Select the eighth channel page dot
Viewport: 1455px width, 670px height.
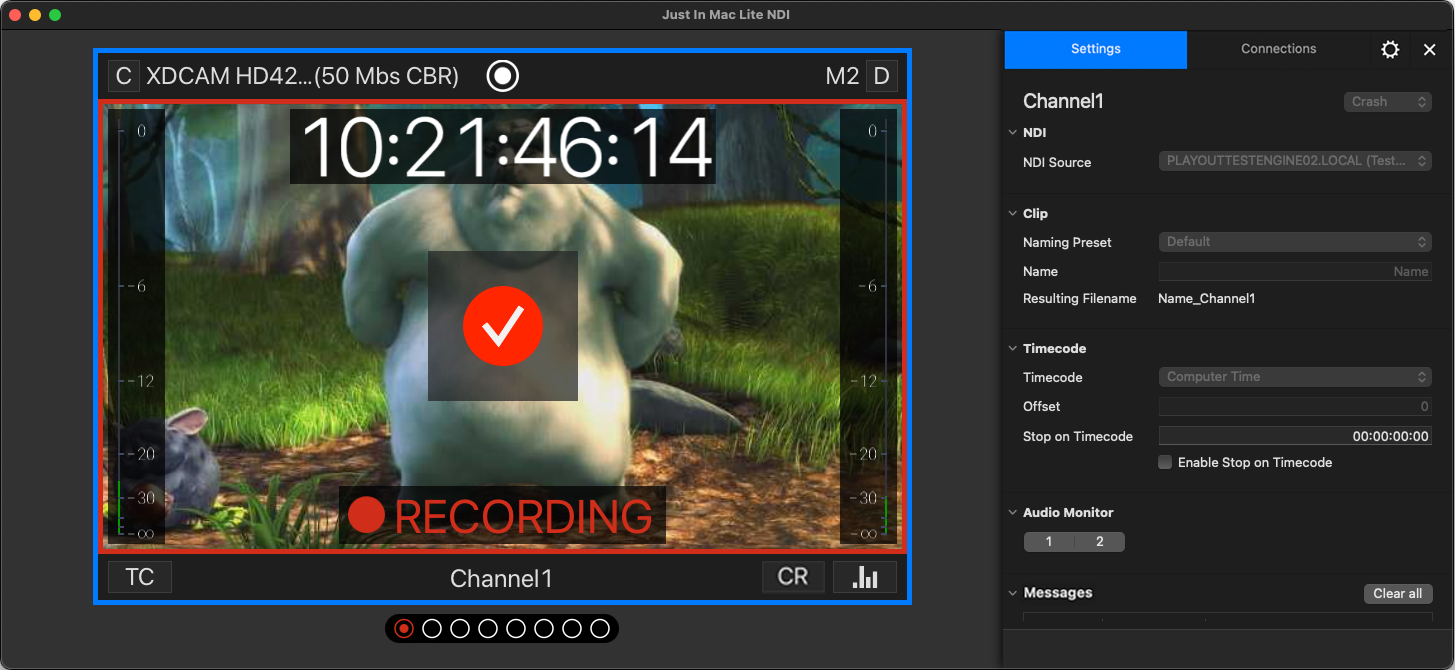tap(600, 628)
